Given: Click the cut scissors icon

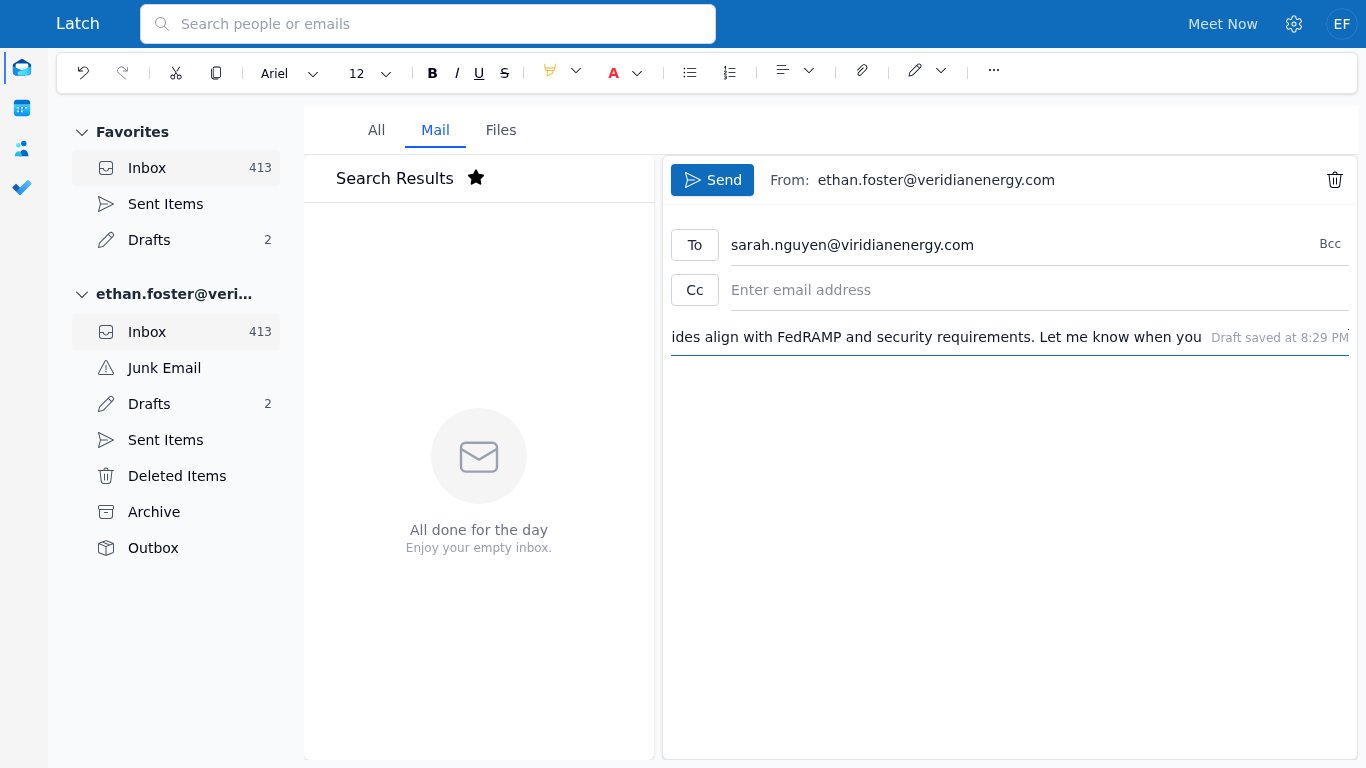Looking at the screenshot, I should point(176,73).
